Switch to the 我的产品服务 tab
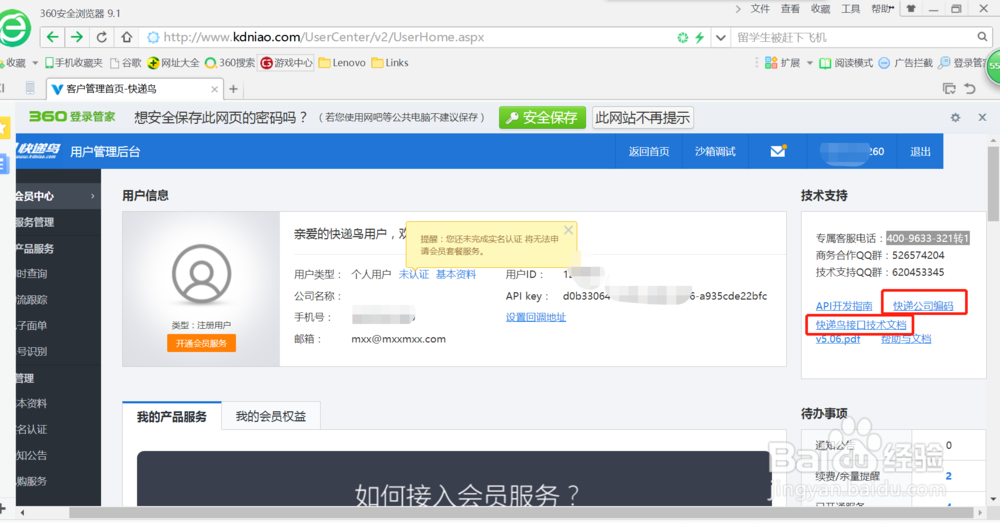 tap(172, 416)
